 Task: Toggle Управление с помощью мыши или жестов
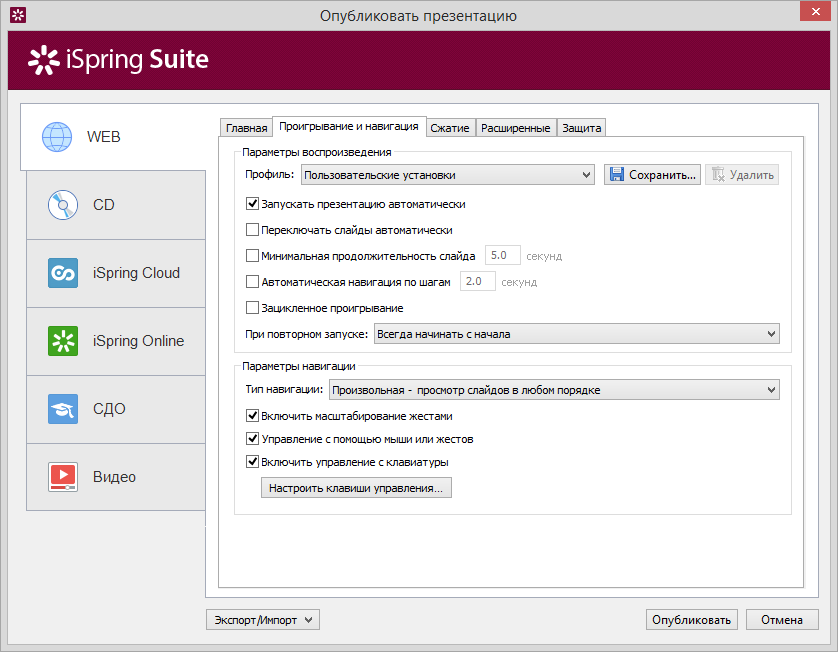[x=252, y=439]
